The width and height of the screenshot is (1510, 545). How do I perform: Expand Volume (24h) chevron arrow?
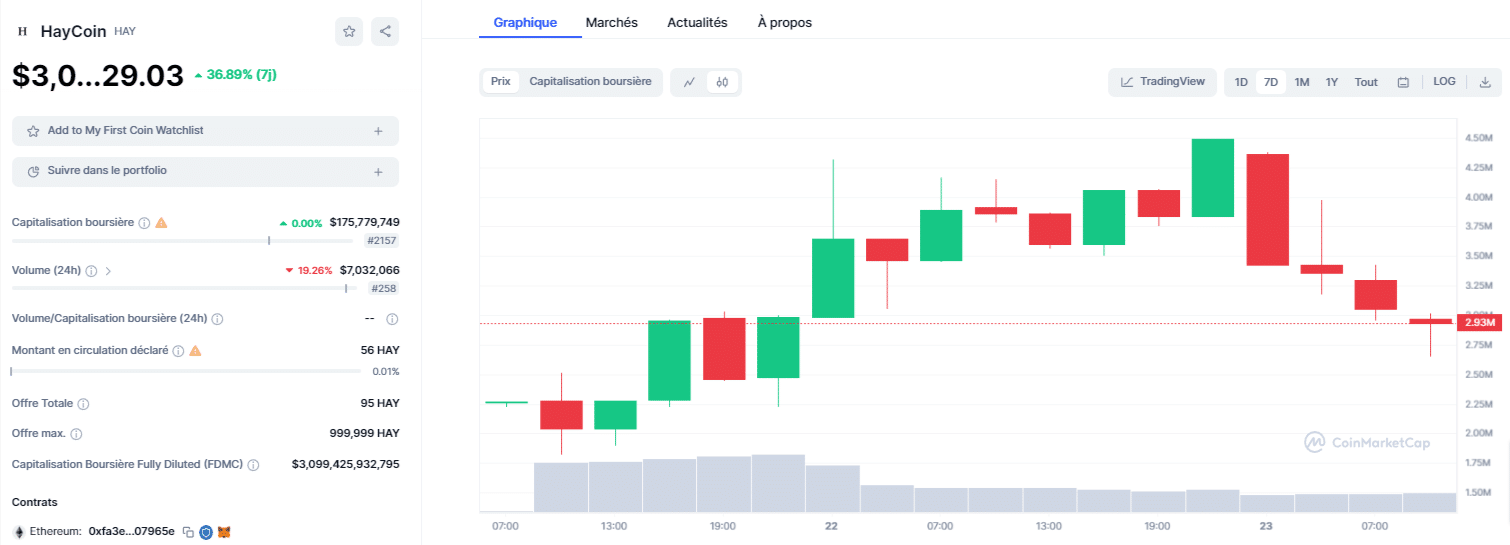coord(108,271)
